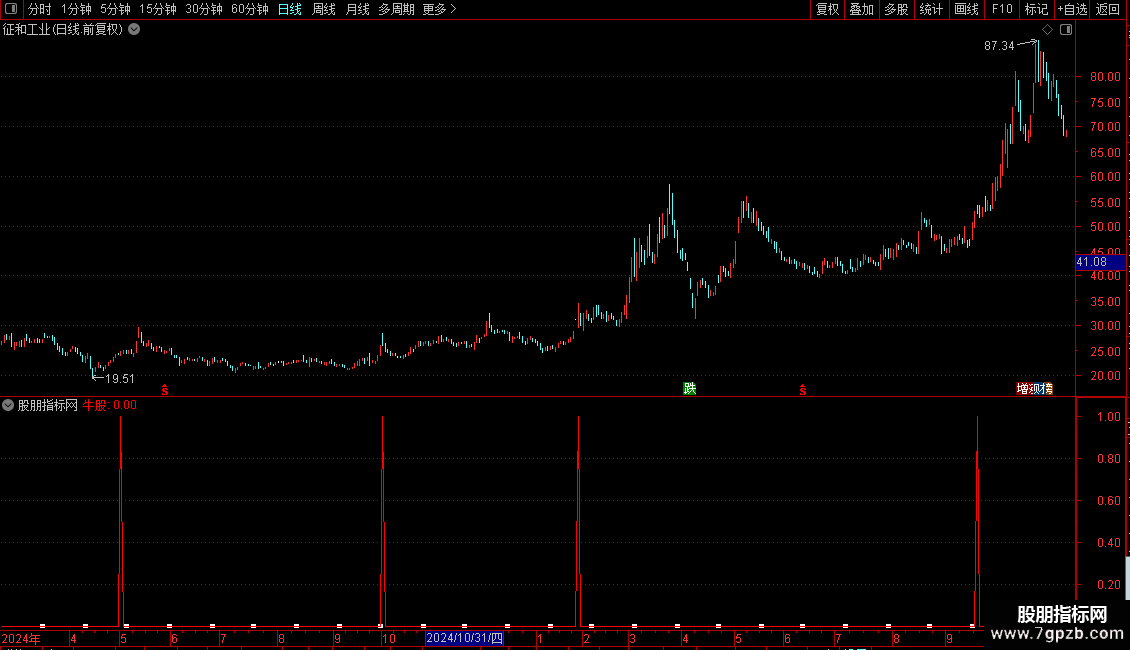The image size is (1130, 650).
Task: Click the 41.08 price tag on the axis
Action: click(x=1100, y=262)
